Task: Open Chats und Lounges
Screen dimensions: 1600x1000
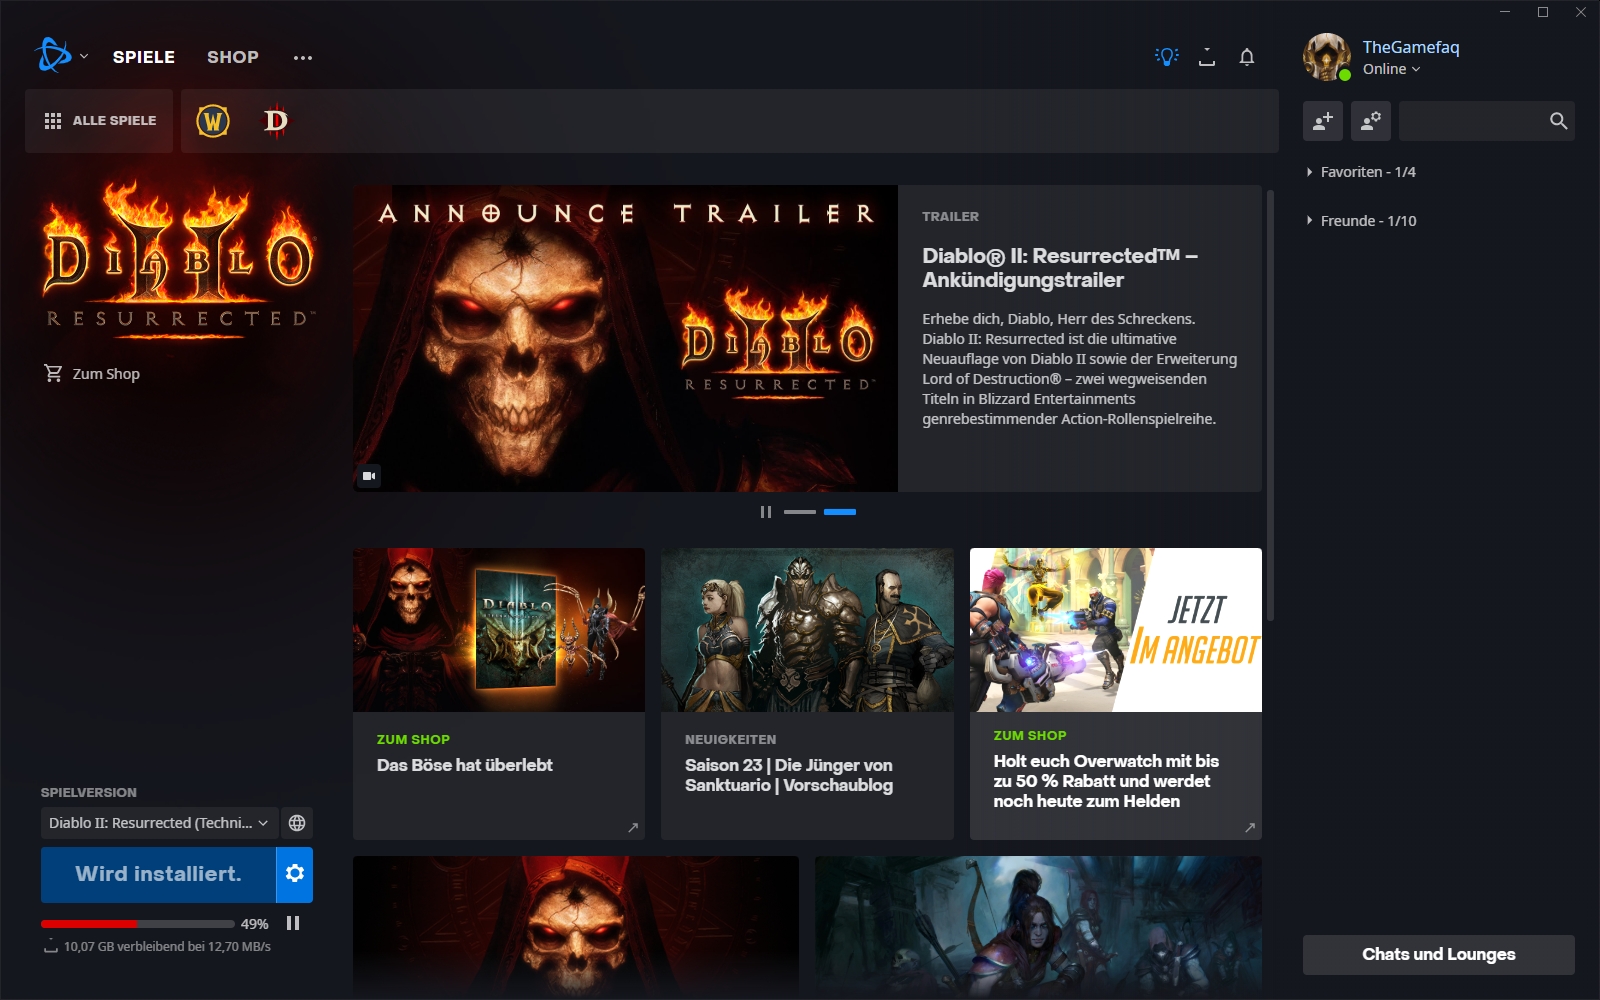Action: [x=1438, y=954]
